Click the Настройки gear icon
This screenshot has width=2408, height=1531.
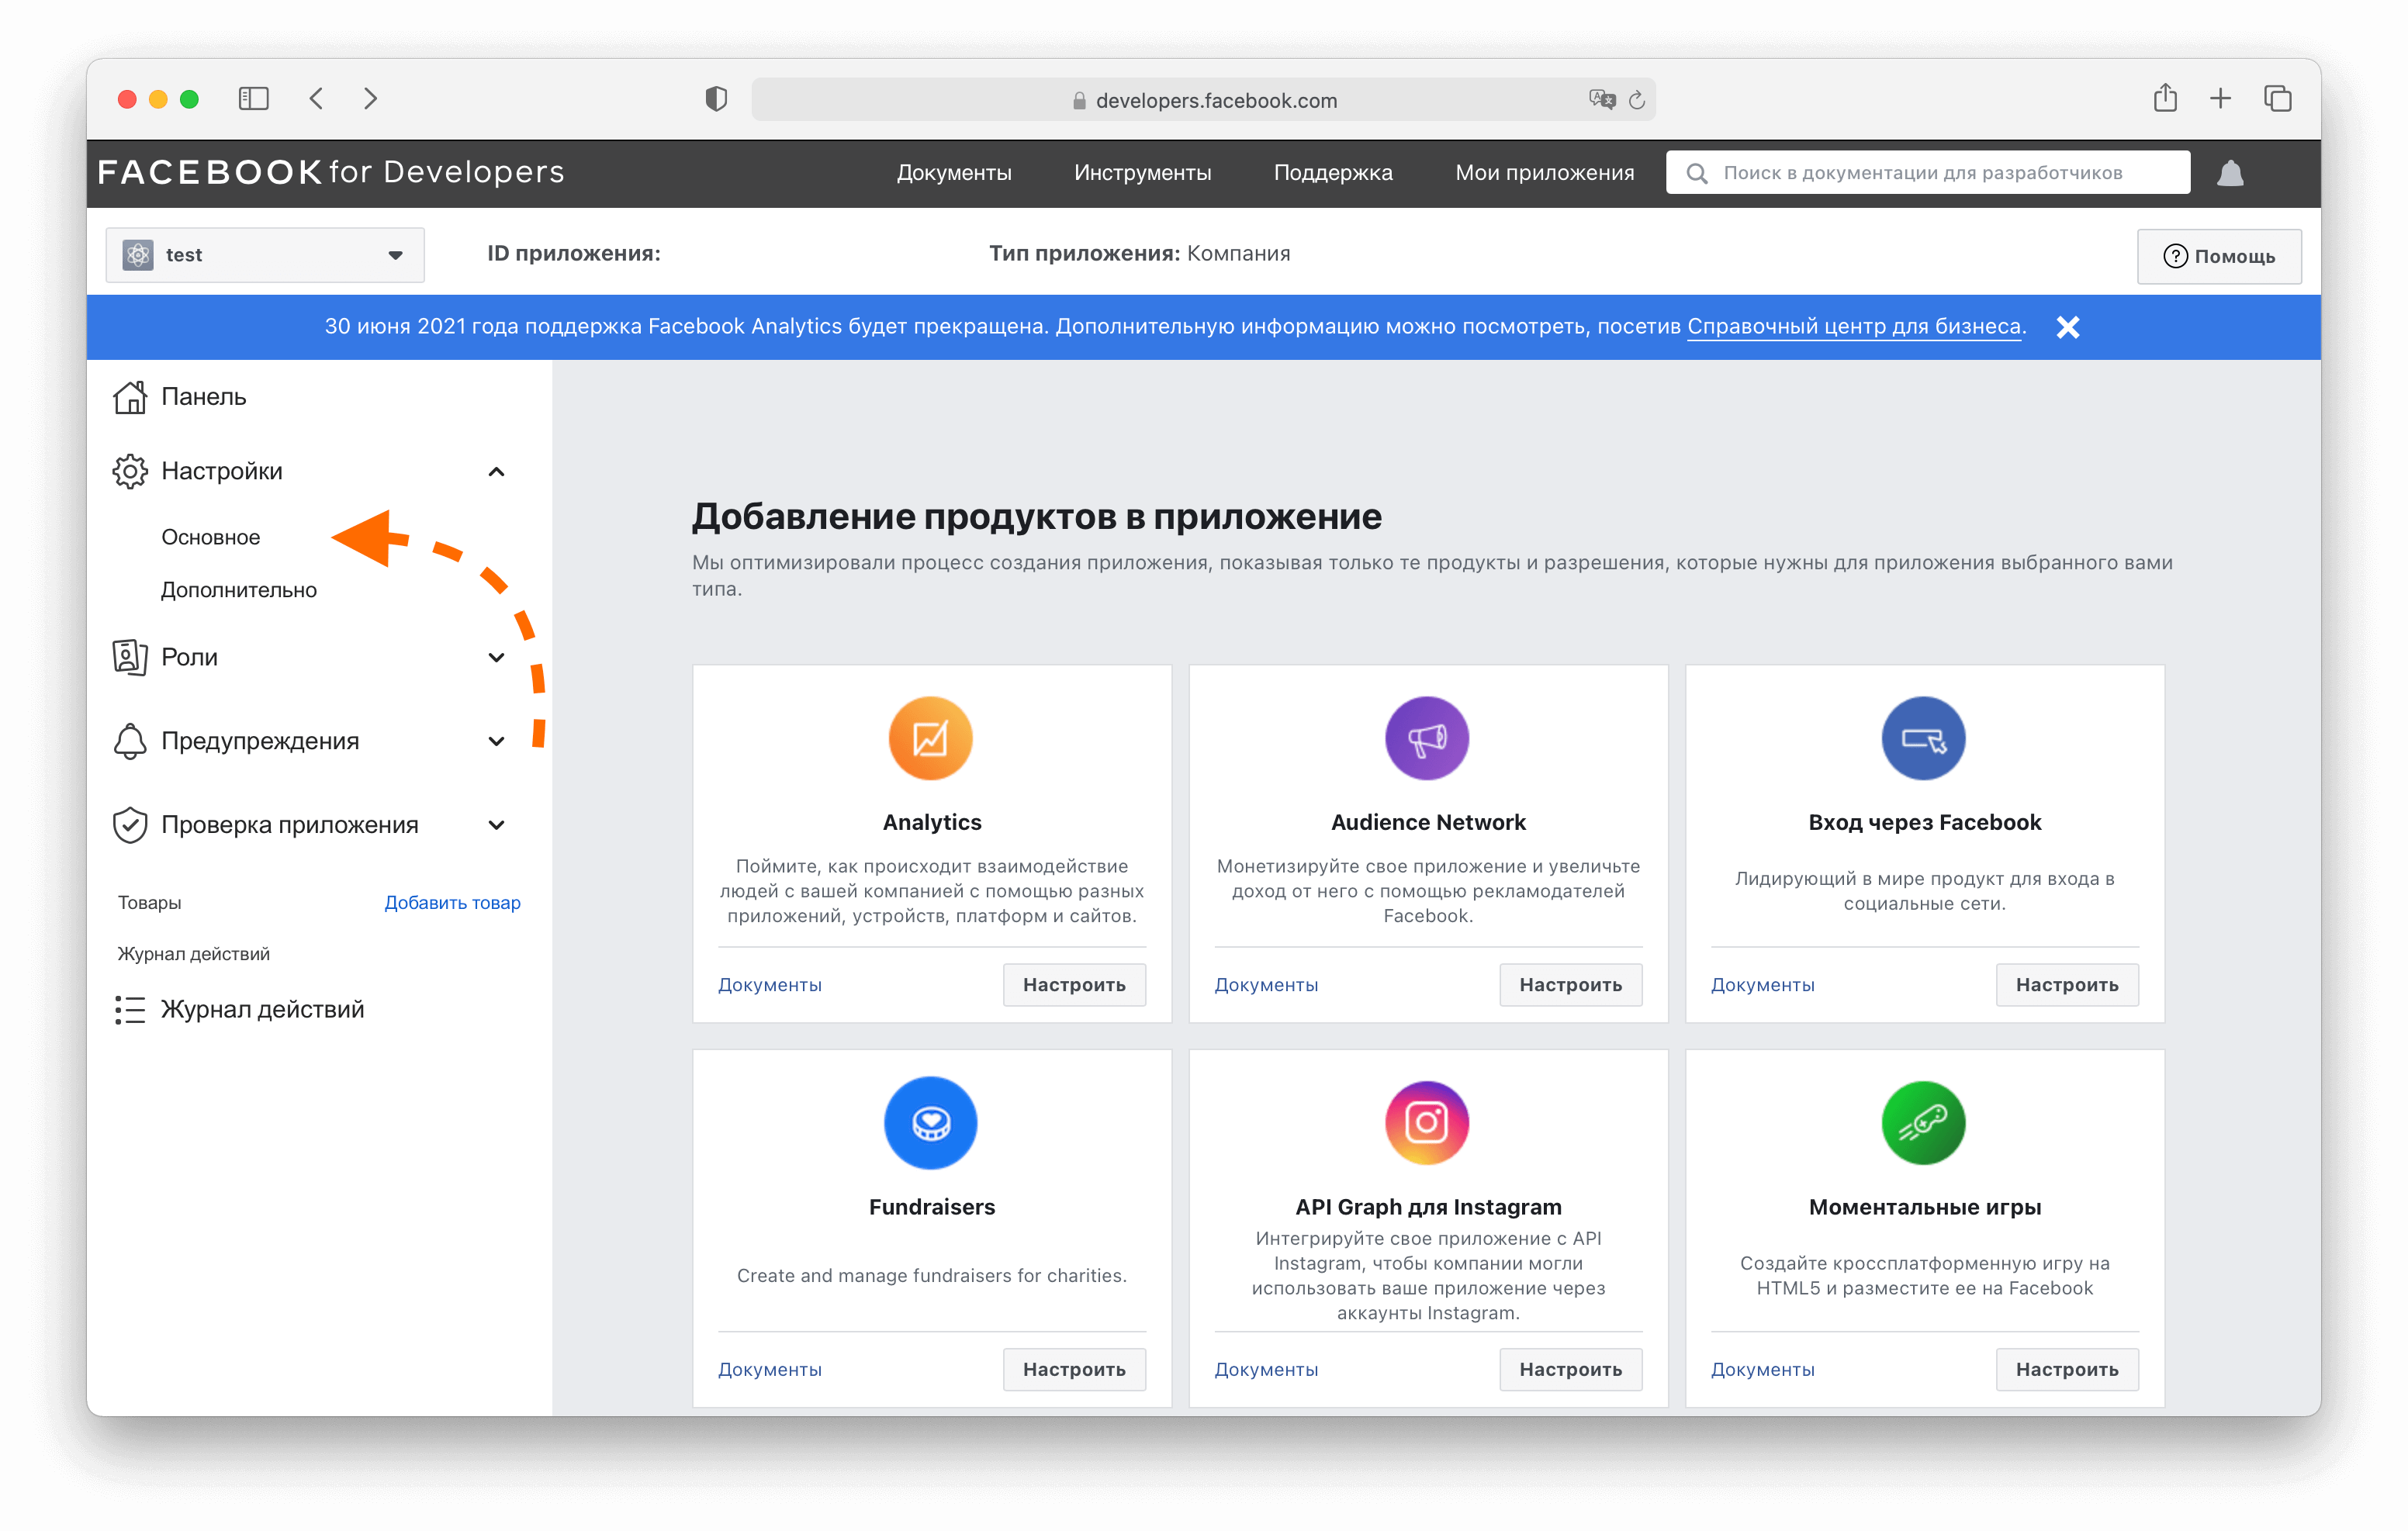(x=130, y=471)
